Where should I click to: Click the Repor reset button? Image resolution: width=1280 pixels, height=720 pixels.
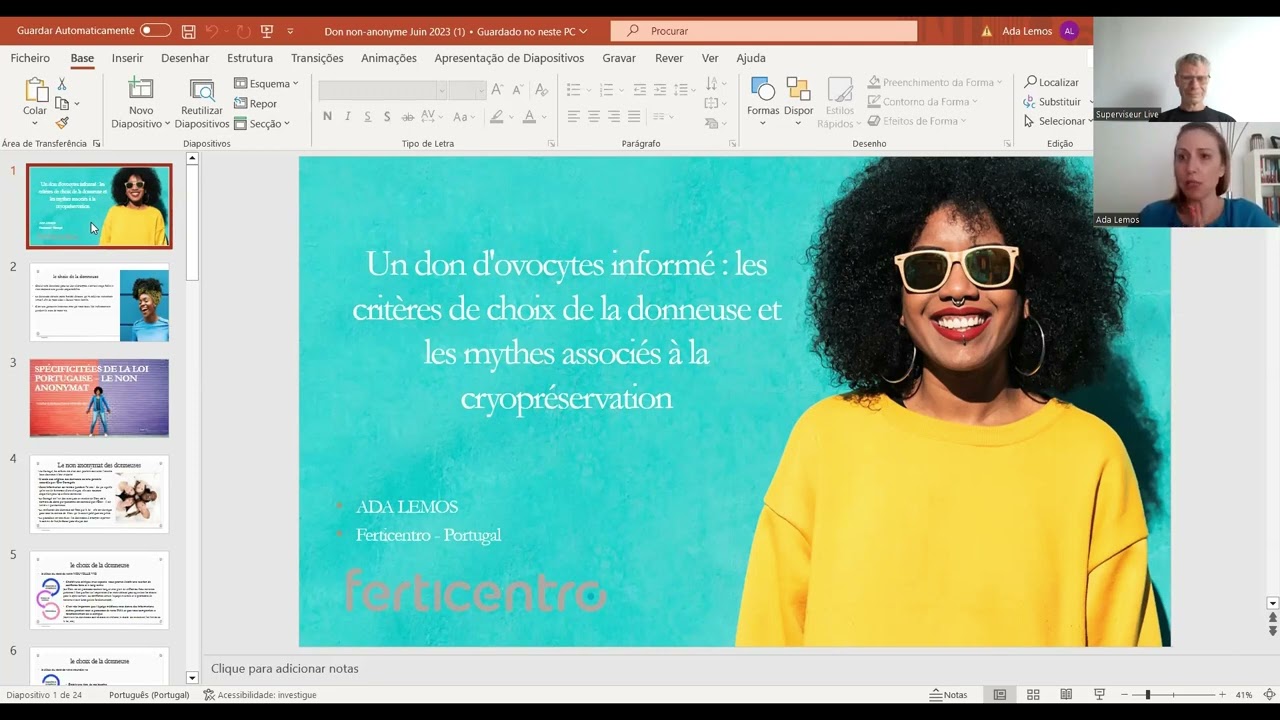[x=256, y=104]
